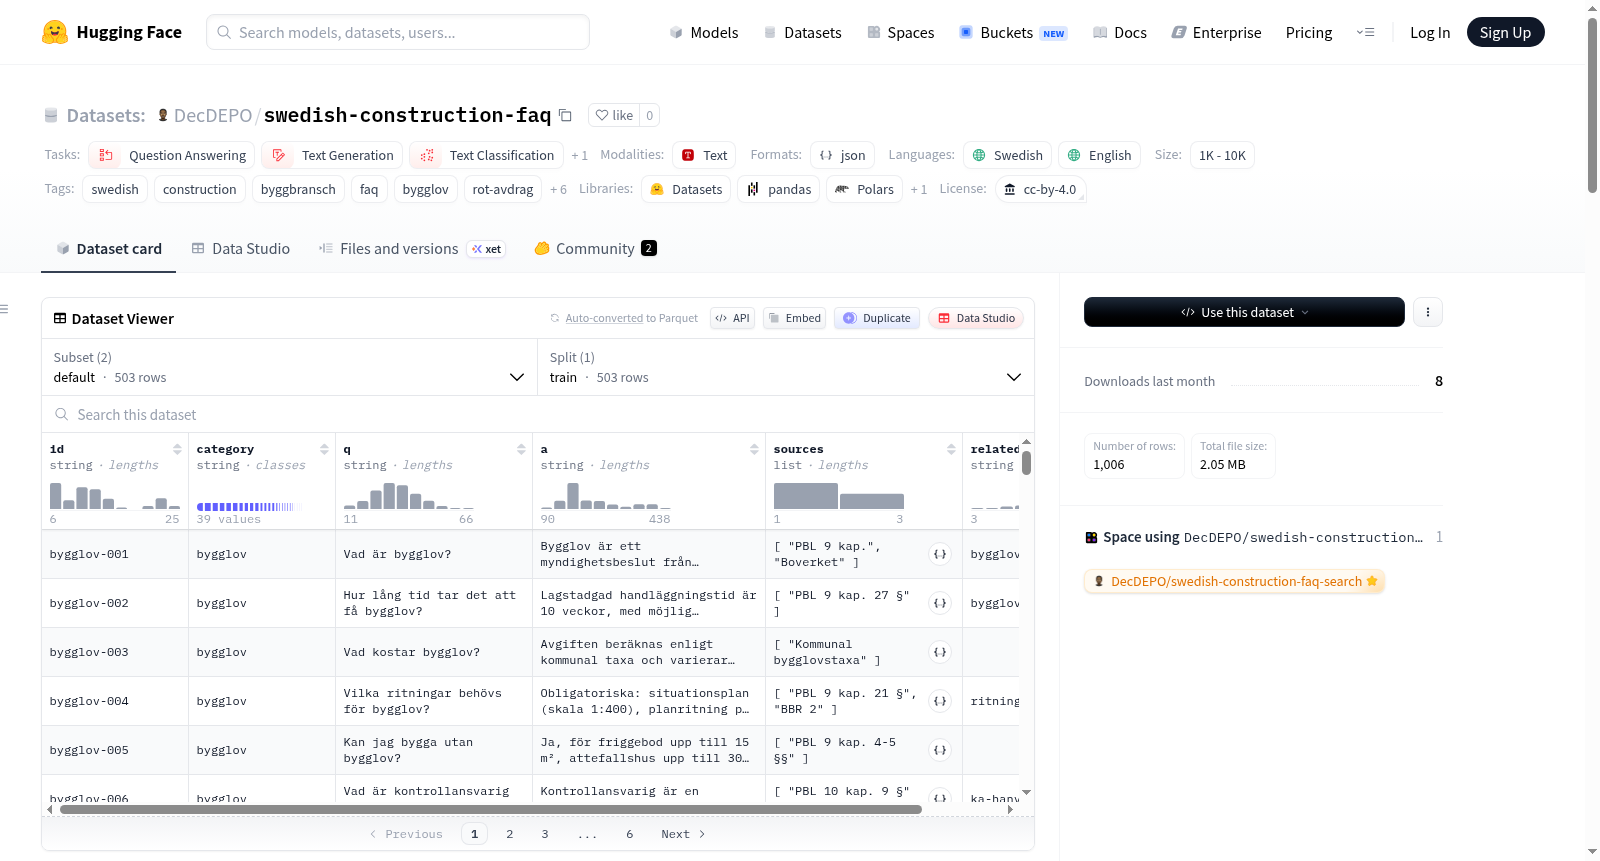The image size is (1600, 861).
Task: Expand sources cell in bygglov-005 row
Action: point(940,750)
